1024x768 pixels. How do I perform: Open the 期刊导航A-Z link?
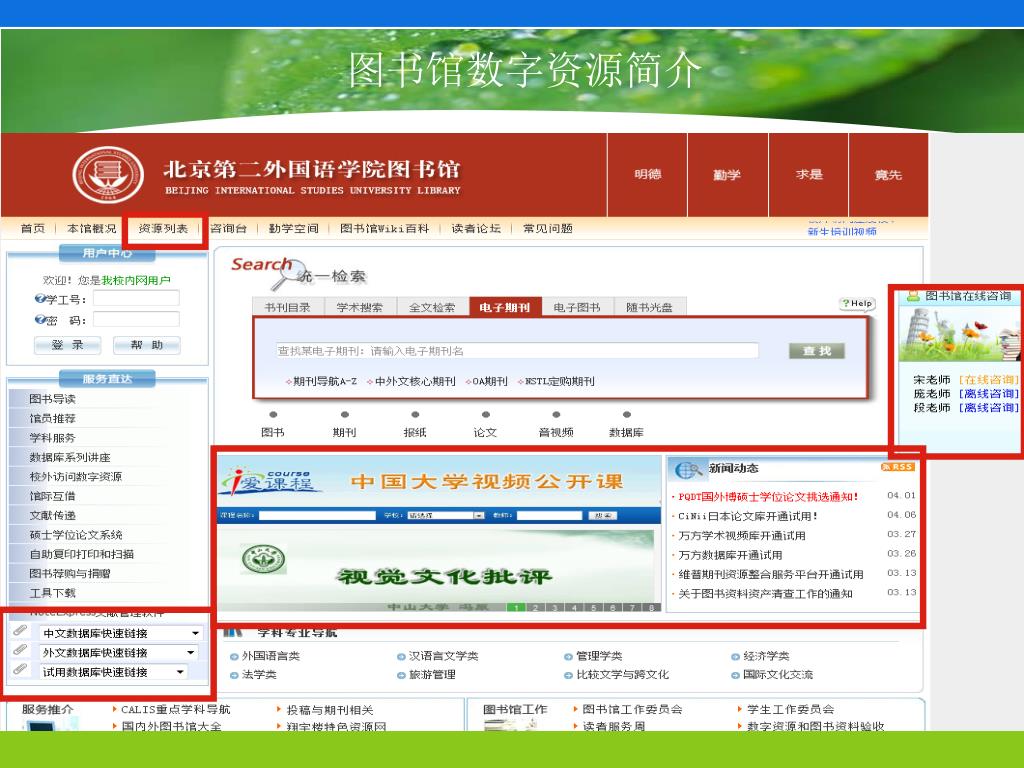pos(325,381)
